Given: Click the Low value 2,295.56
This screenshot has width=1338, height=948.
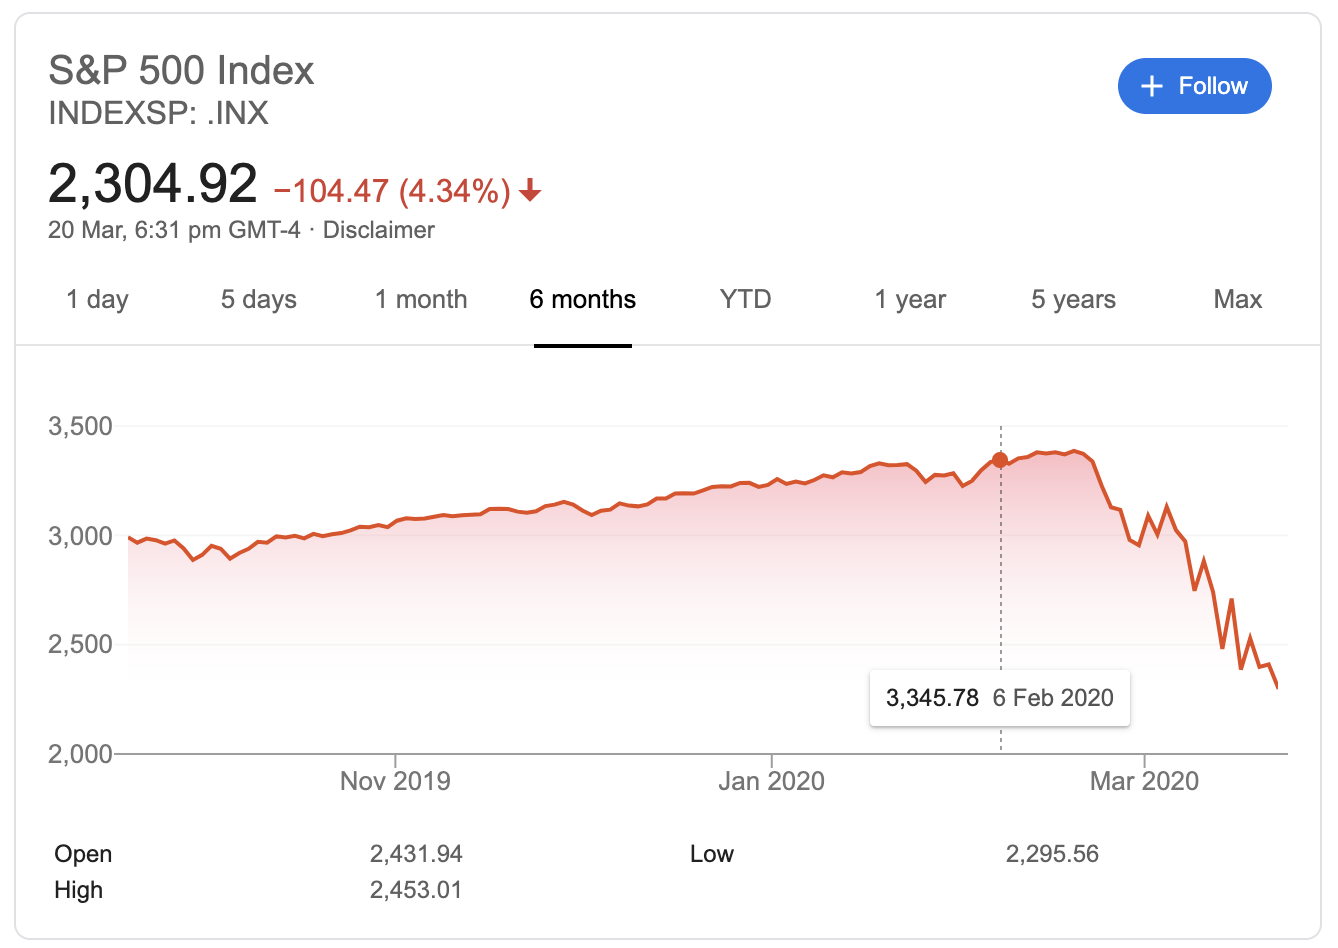Looking at the screenshot, I should pos(1052,854).
